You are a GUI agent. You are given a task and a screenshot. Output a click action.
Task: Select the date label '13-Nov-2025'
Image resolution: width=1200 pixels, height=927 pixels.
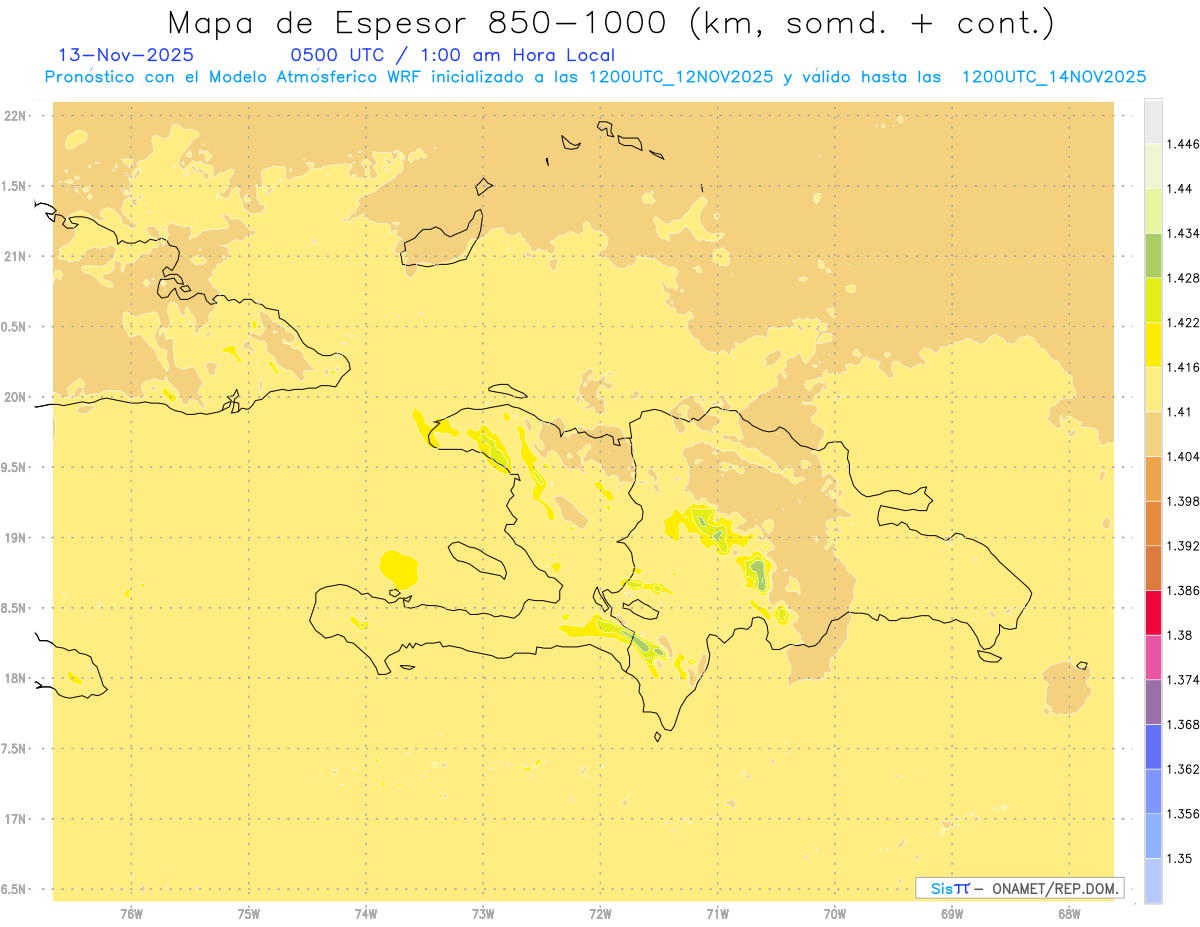click(x=127, y=56)
